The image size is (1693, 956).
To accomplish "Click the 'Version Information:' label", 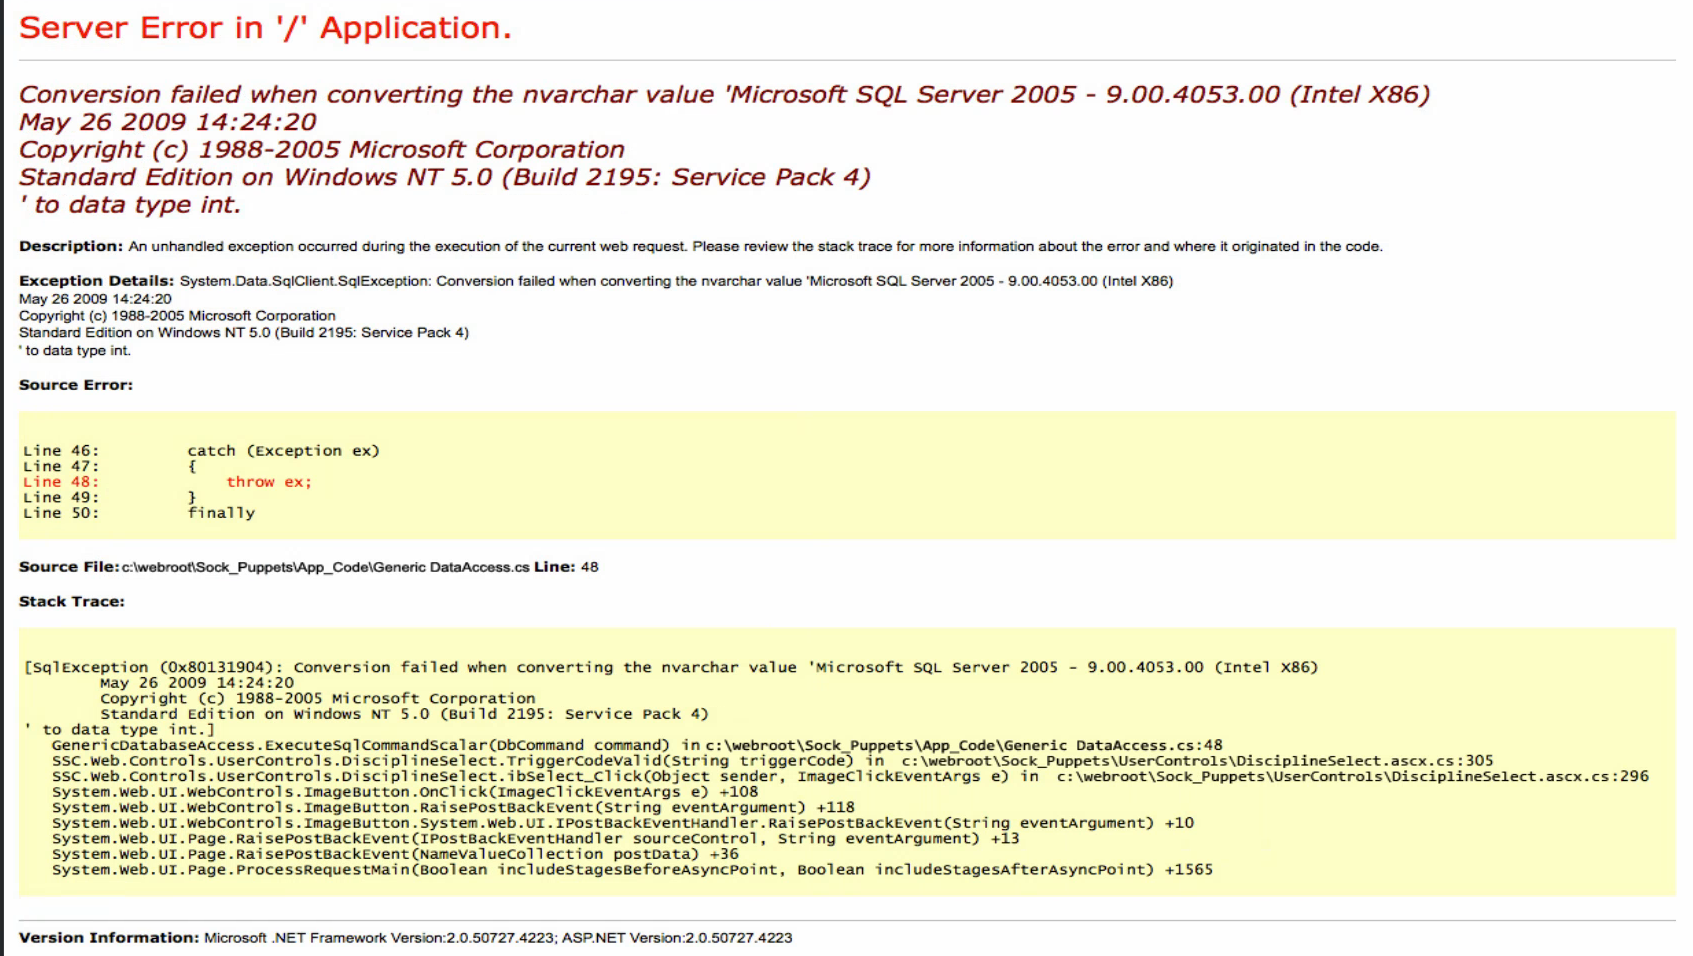I will click(108, 938).
